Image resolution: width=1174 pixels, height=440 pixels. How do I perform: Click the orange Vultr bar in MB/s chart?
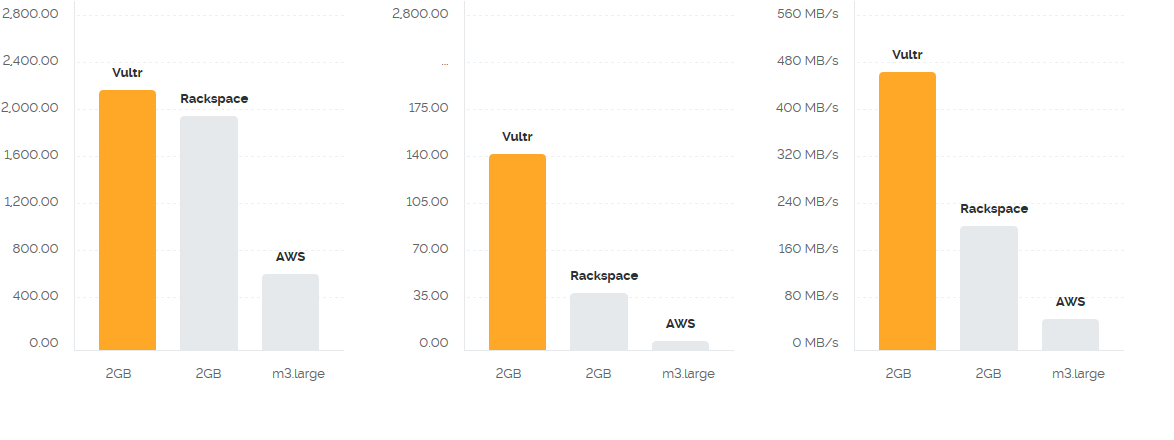[x=907, y=211]
